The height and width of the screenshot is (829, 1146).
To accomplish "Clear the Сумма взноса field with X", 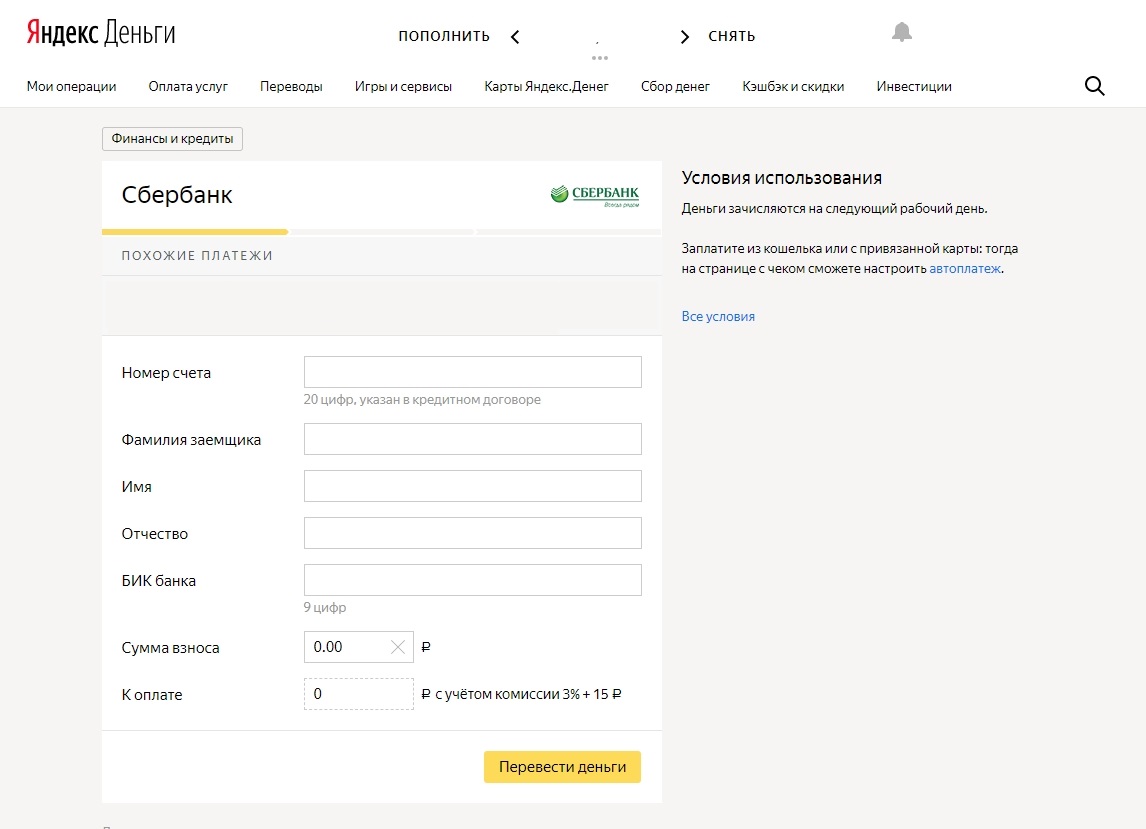I will pyautogui.click(x=398, y=647).
